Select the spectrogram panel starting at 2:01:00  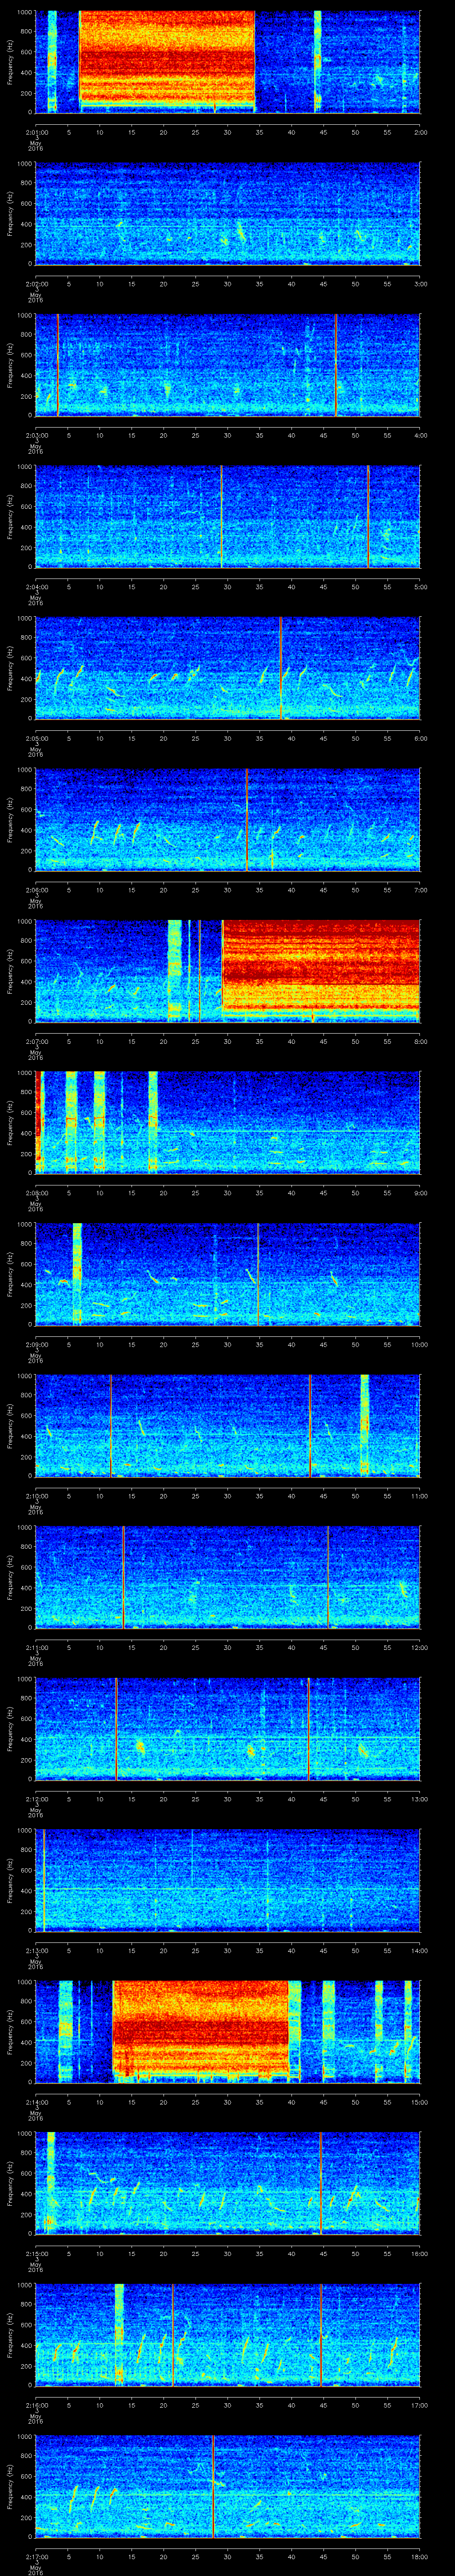pos(228,62)
